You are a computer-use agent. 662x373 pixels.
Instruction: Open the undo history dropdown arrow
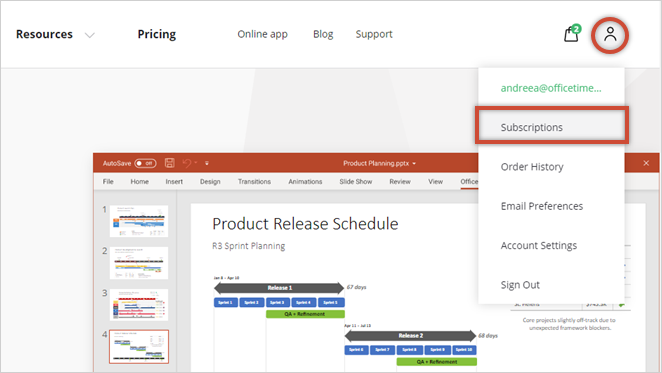click(x=196, y=163)
